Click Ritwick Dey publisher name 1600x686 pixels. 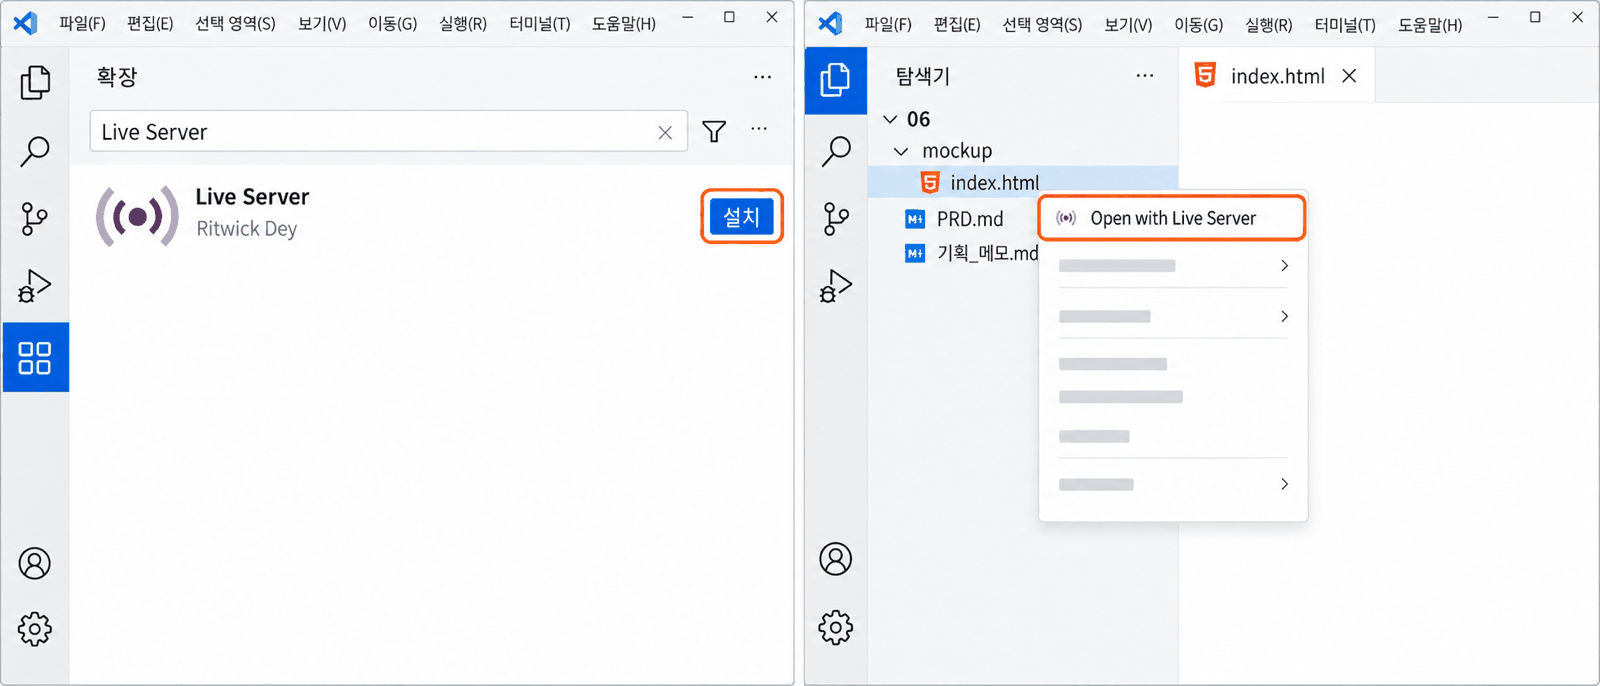246,229
